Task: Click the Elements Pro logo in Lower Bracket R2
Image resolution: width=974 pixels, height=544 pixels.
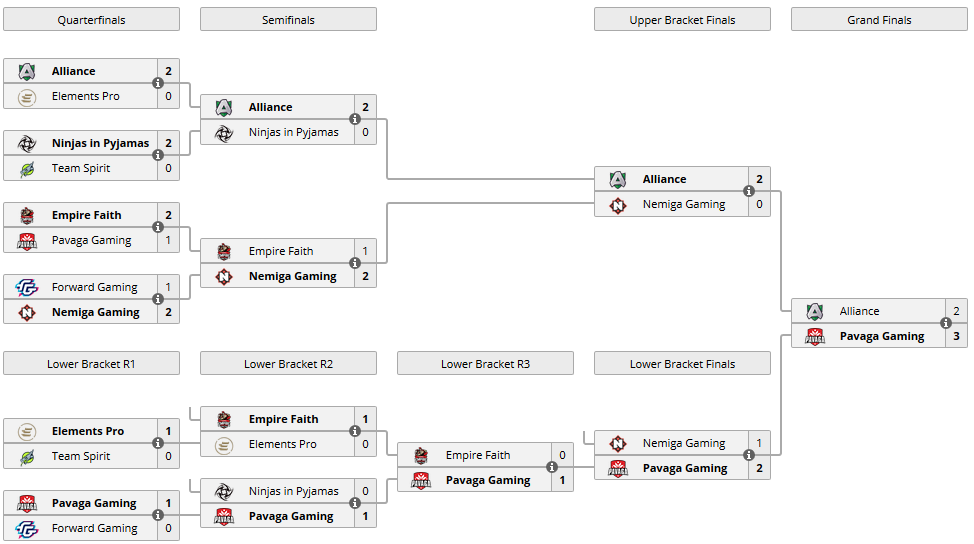Action: coord(223,444)
